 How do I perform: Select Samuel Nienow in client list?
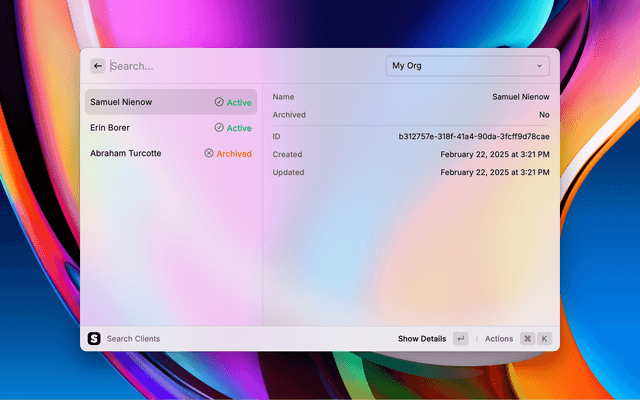(x=132, y=102)
